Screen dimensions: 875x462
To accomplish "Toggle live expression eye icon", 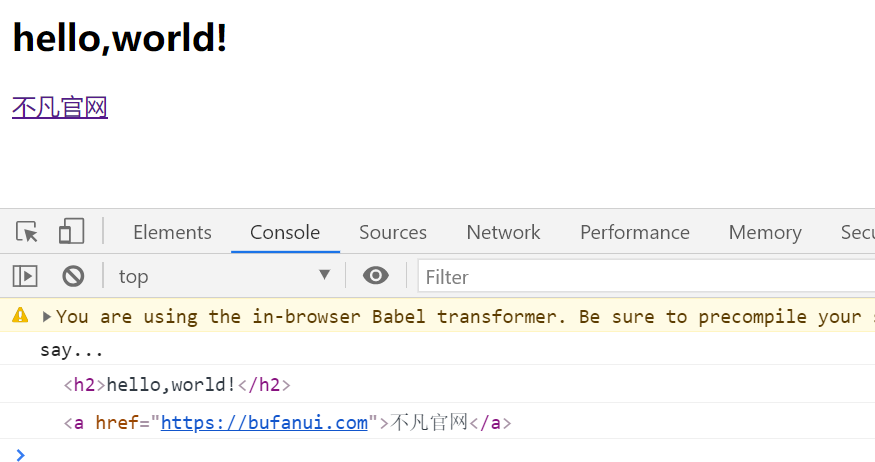I will click(376, 276).
